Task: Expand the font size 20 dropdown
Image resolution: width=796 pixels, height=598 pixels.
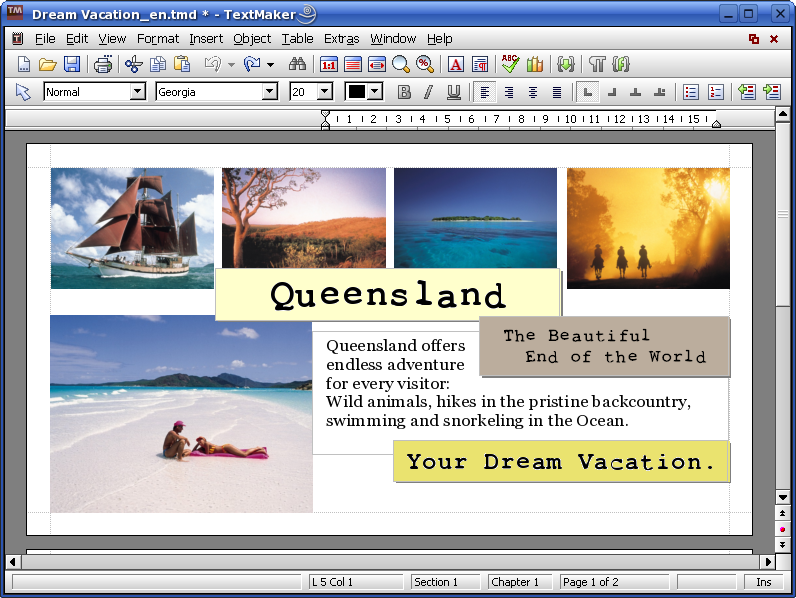Action: [324, 92]
